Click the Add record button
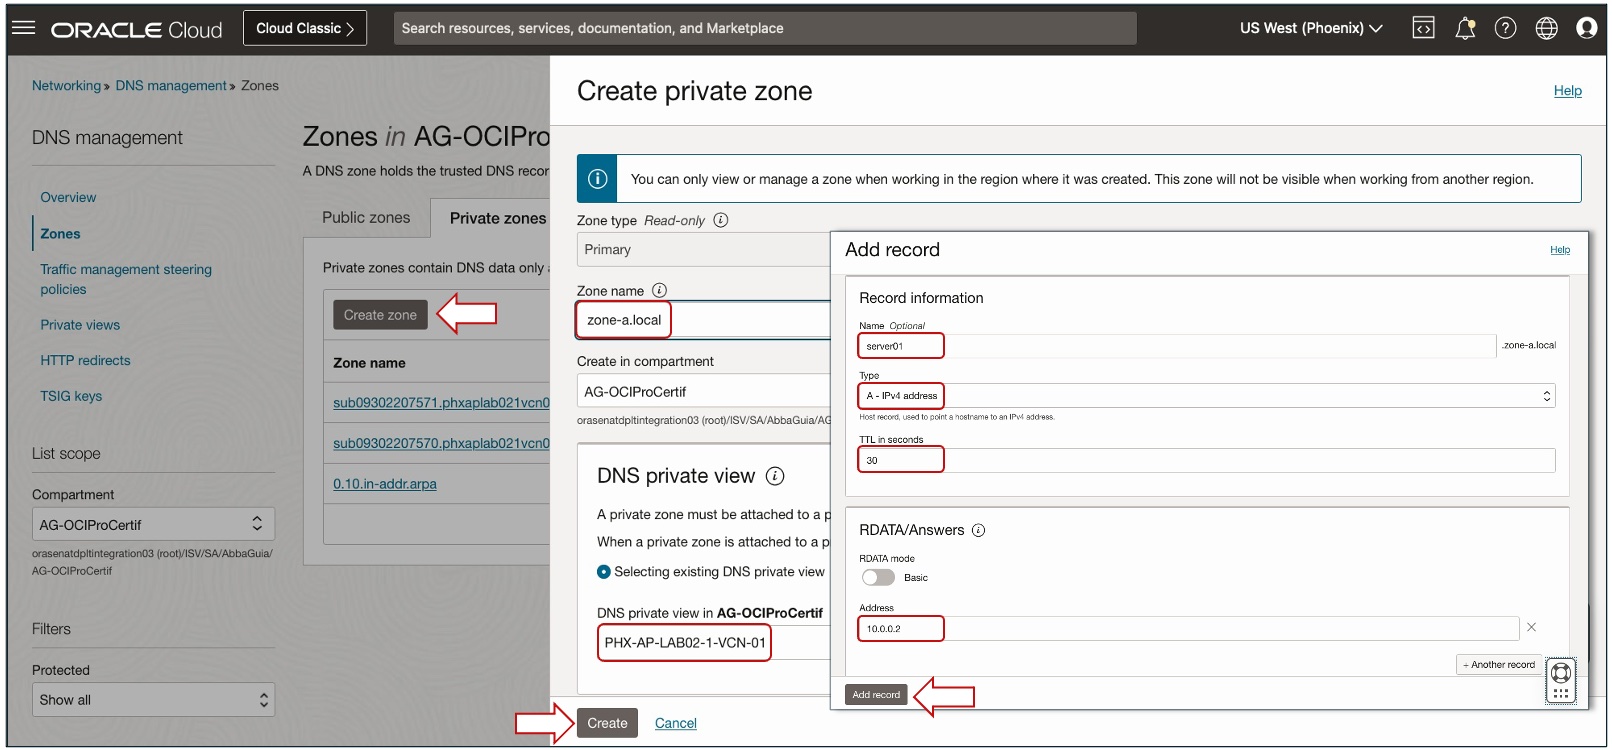 [876, 694]
